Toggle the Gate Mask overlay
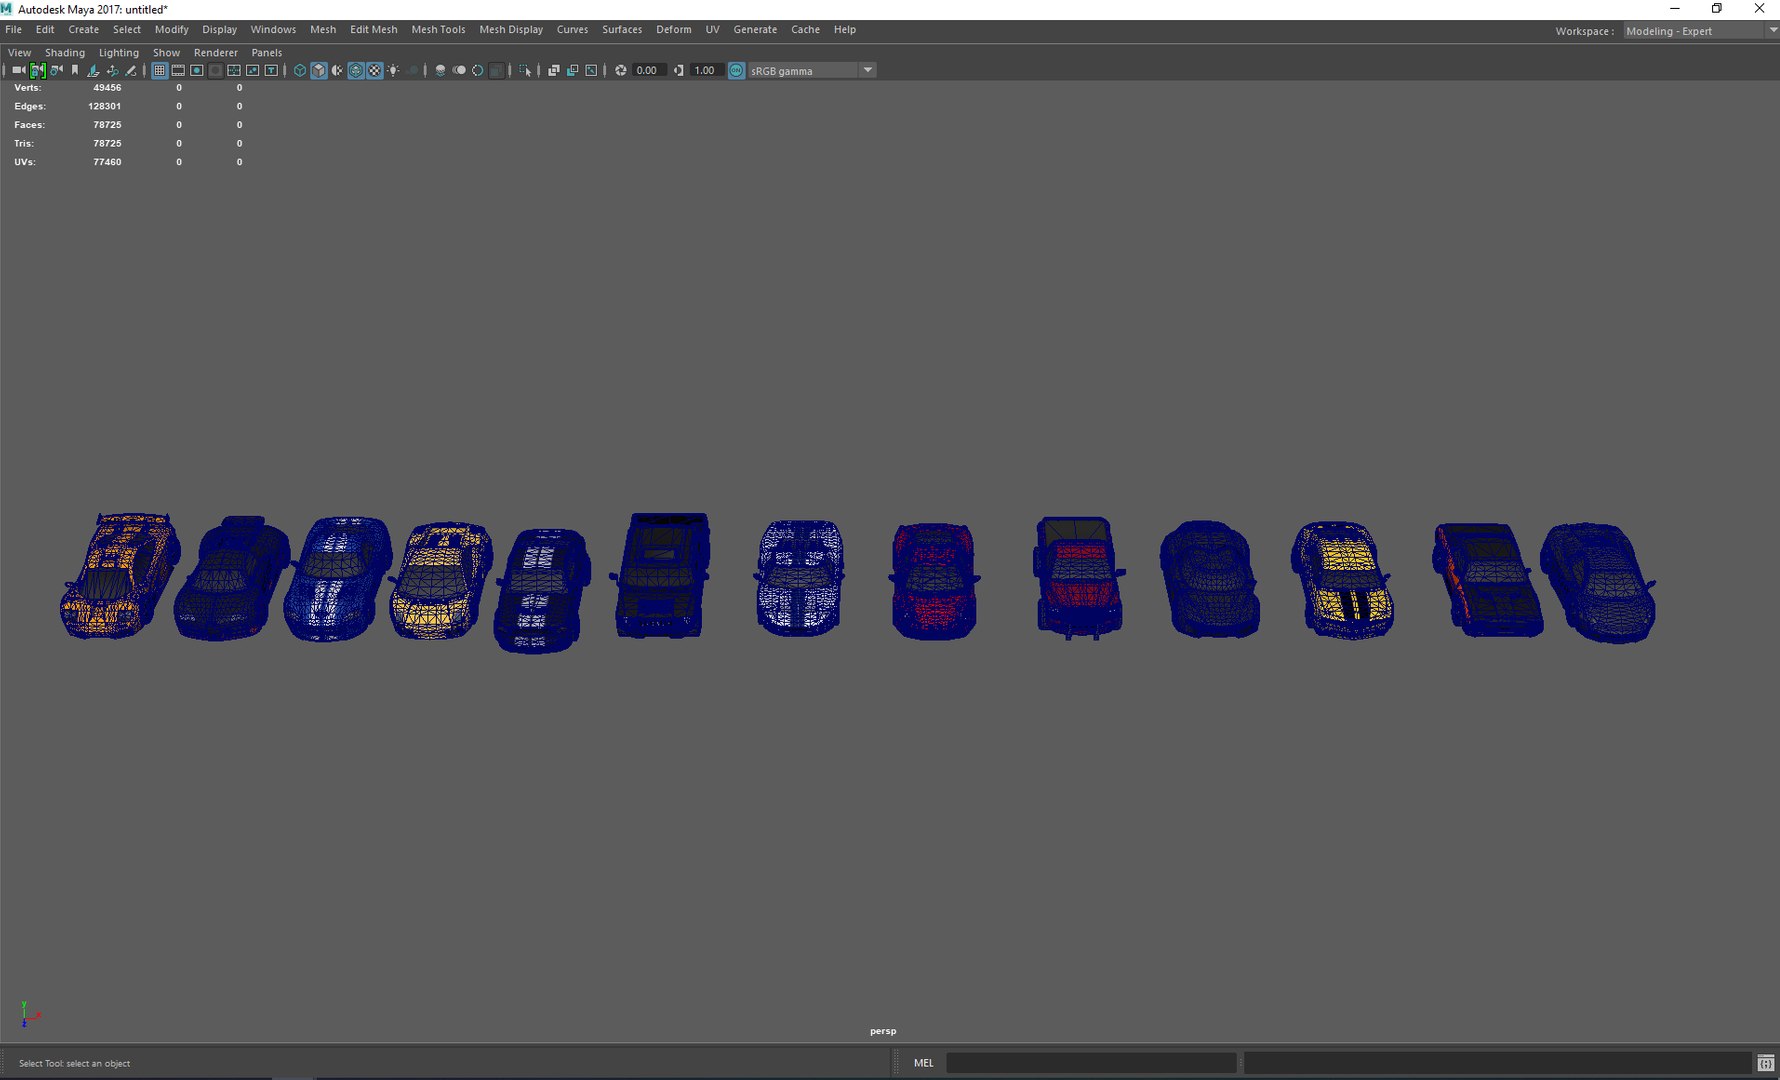The height and width of the screenshot is (1080, 1780). click(215, 70)
